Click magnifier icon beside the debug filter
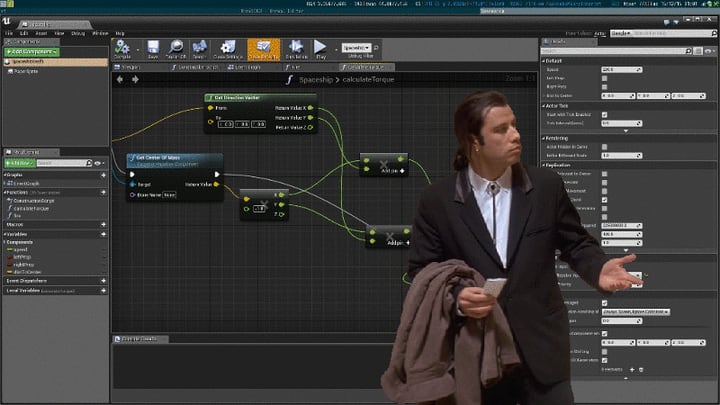720x405 pixels. tap(377, 47)
